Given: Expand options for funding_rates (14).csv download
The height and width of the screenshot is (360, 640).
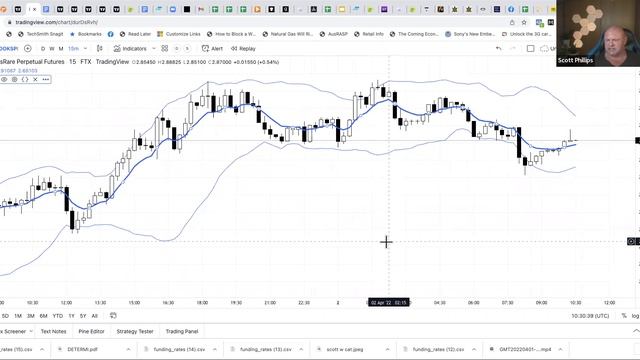Looking at the screenshot, I should point(215,349).
